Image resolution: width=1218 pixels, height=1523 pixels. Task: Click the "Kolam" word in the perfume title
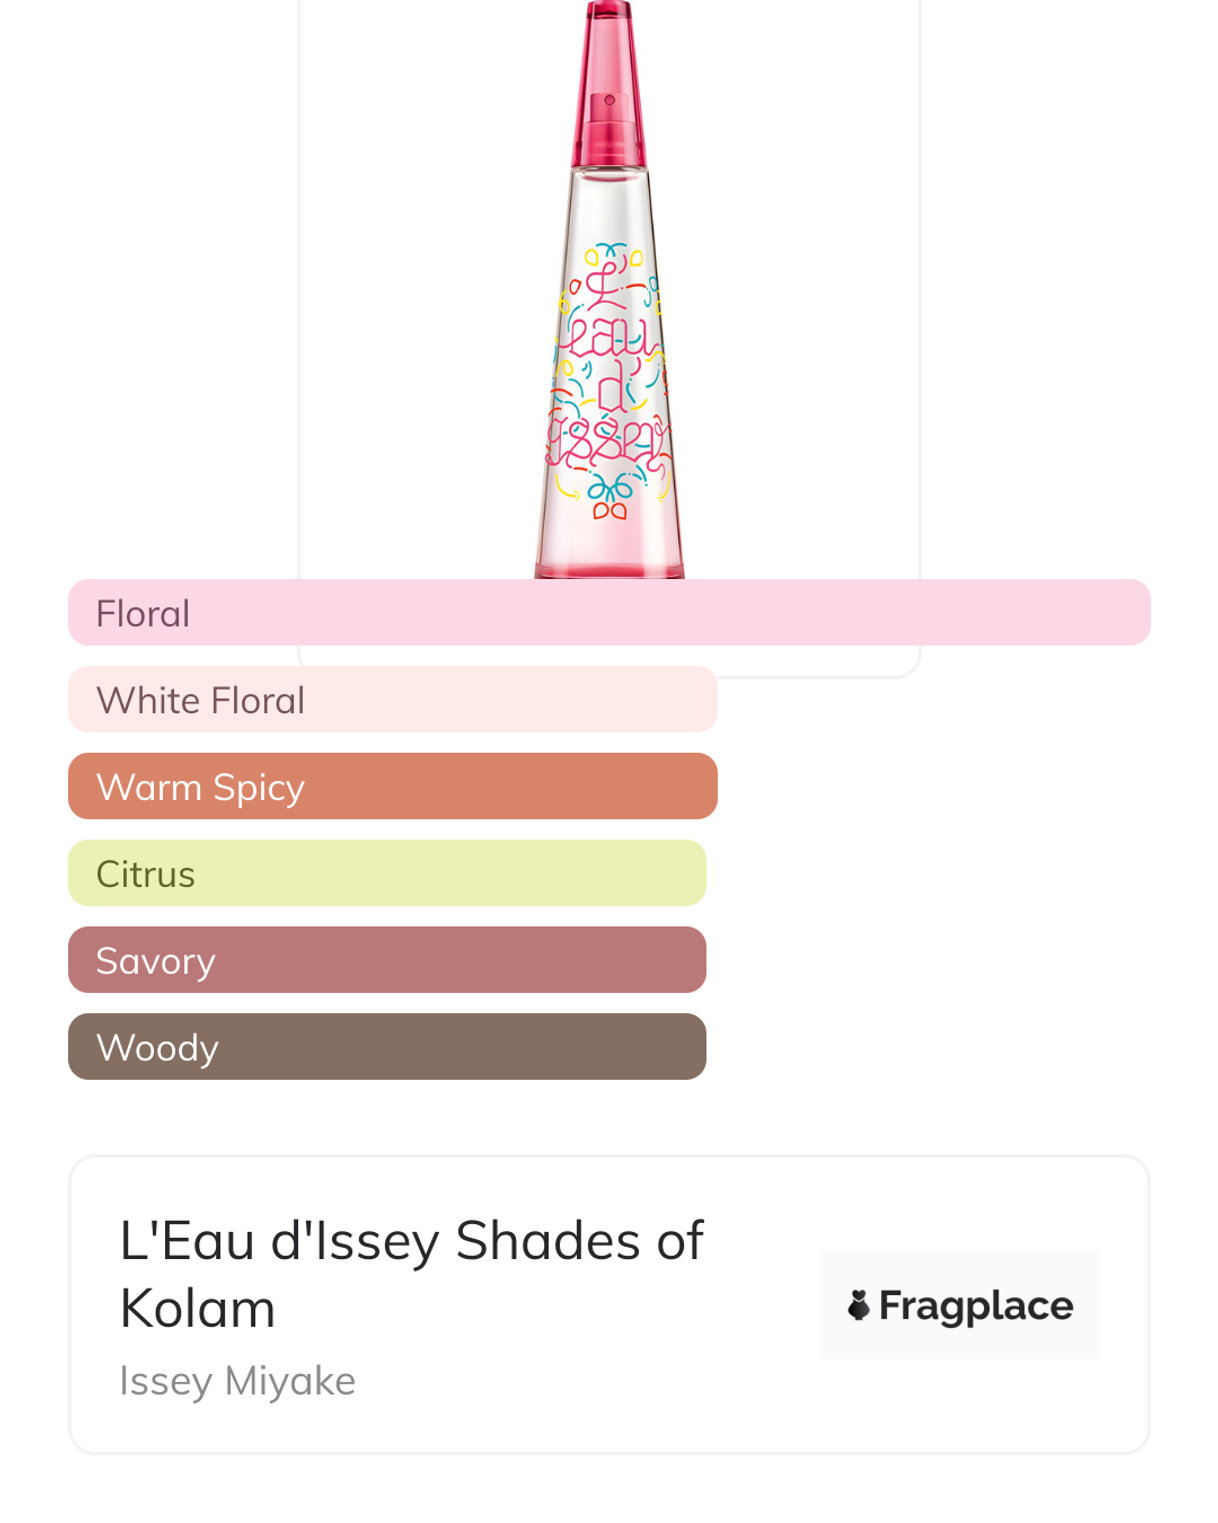tap(197, 1309)
